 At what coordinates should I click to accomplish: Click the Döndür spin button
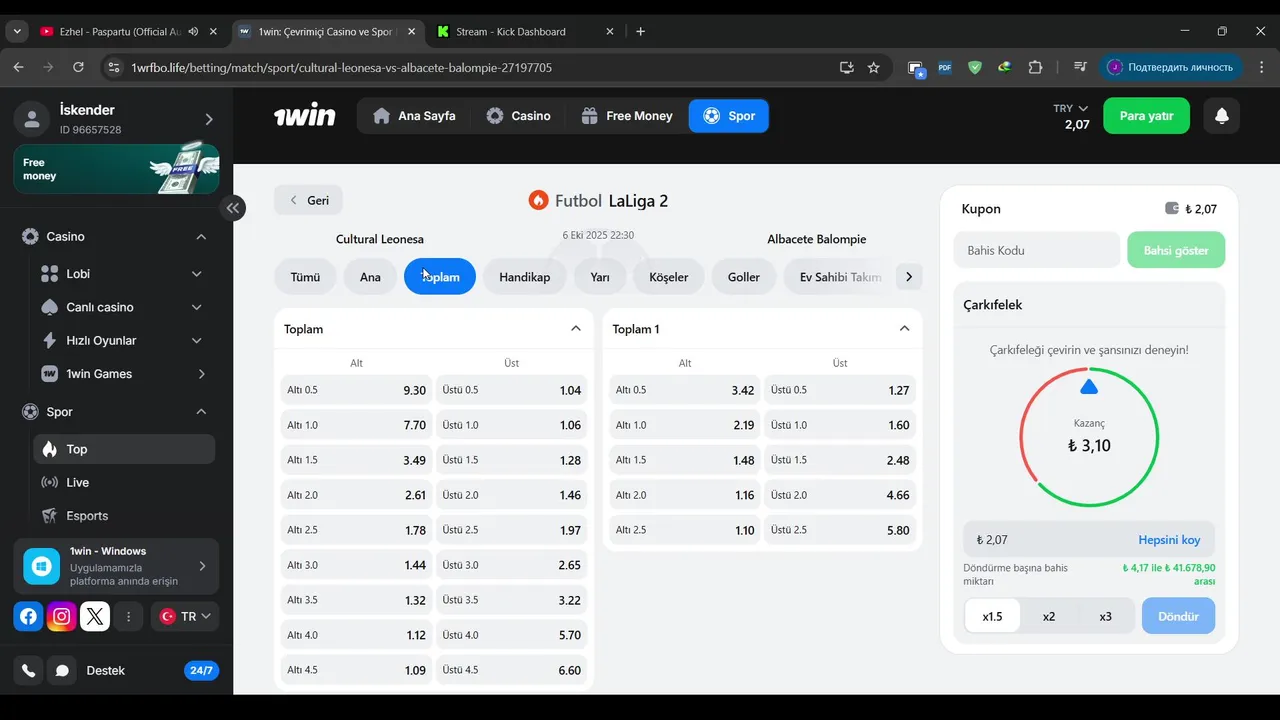pos(1178,616)
